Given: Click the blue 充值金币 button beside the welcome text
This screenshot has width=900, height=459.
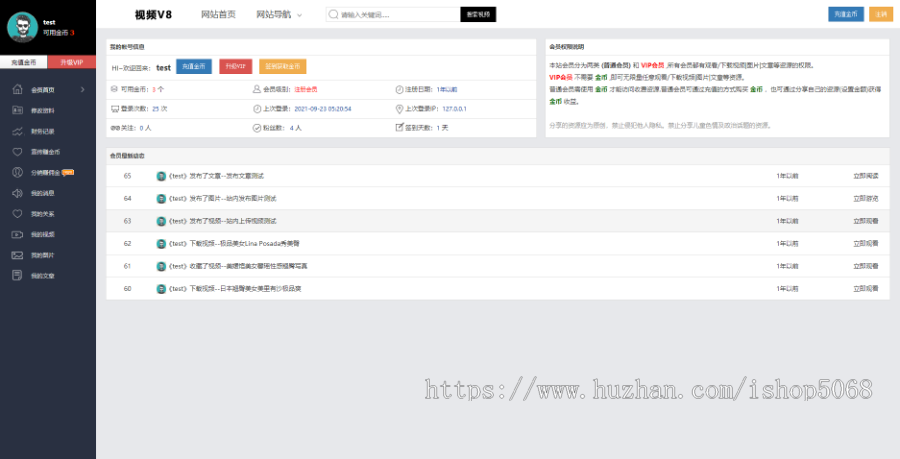Looking at the screenshot, I should (x=194, y=67).
